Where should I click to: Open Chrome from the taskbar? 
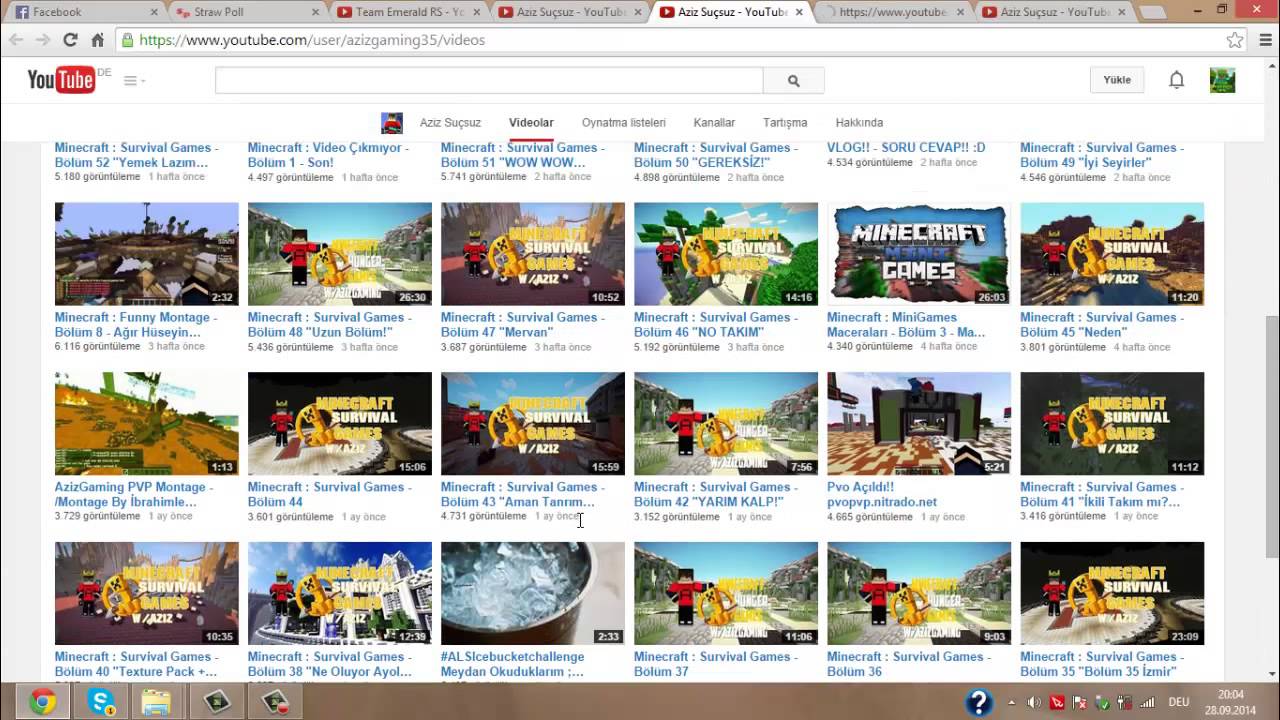42,702
